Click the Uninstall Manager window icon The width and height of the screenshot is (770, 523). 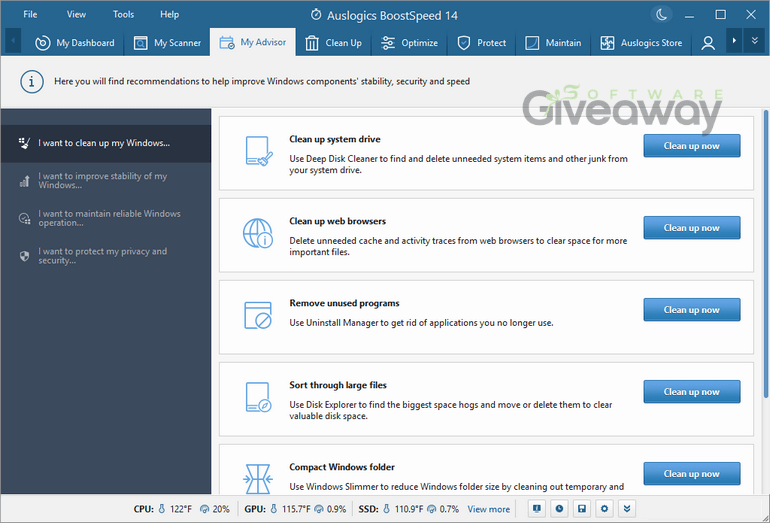258,315
